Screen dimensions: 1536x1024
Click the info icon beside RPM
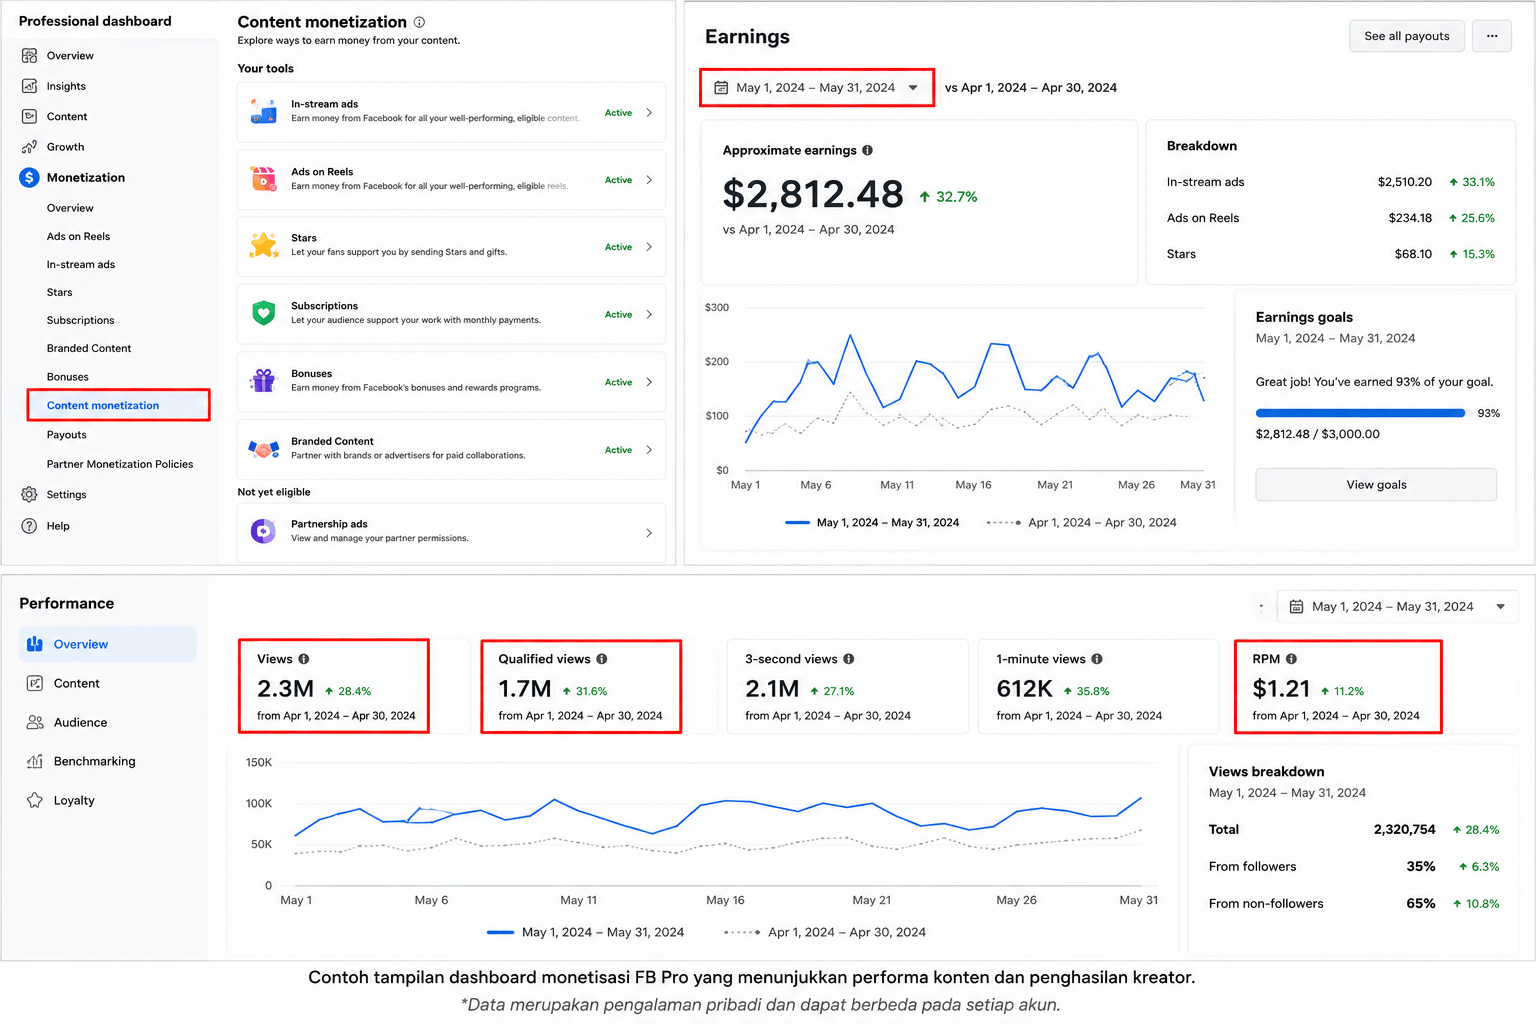(x=1292, y=659)
